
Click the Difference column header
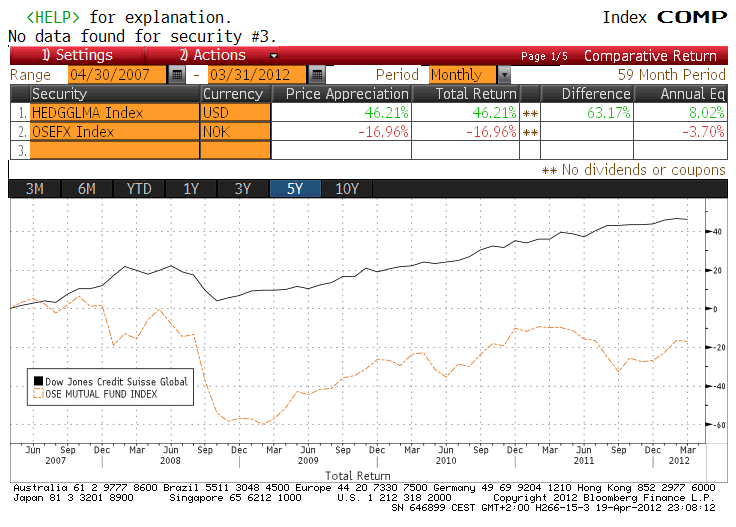587,94
